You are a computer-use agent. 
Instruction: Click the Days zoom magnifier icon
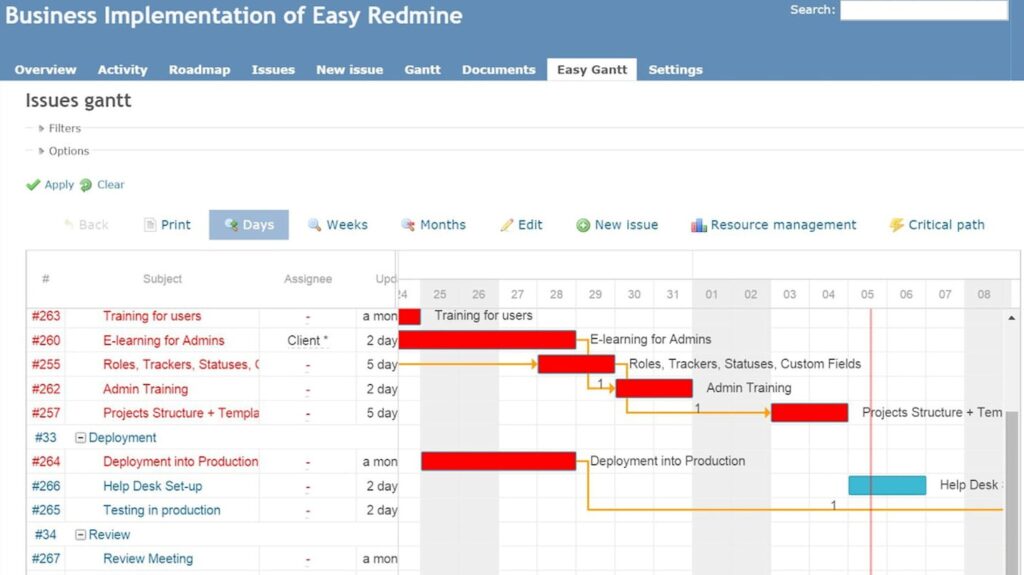pos(231,225)
